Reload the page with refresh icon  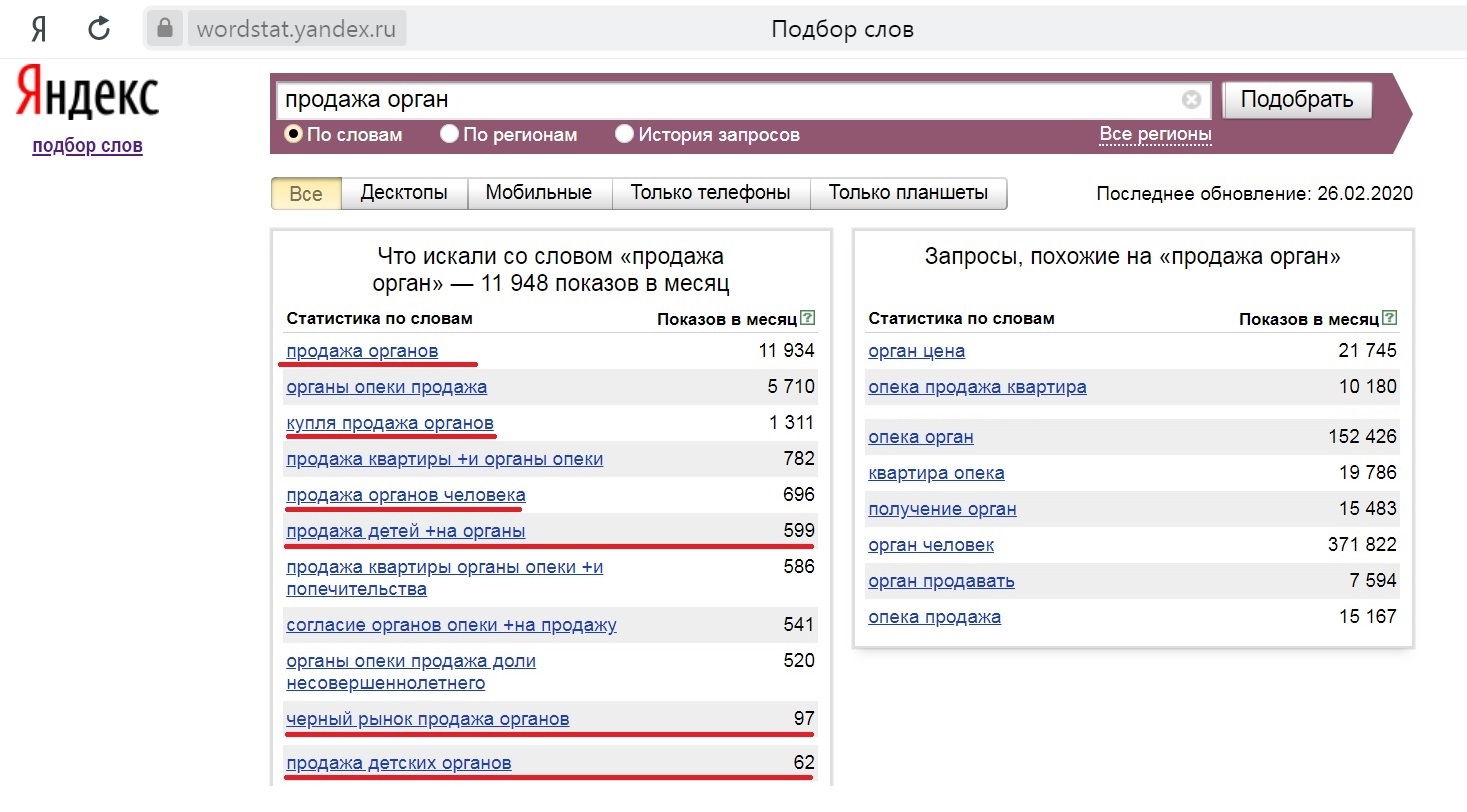click(99, 28)
